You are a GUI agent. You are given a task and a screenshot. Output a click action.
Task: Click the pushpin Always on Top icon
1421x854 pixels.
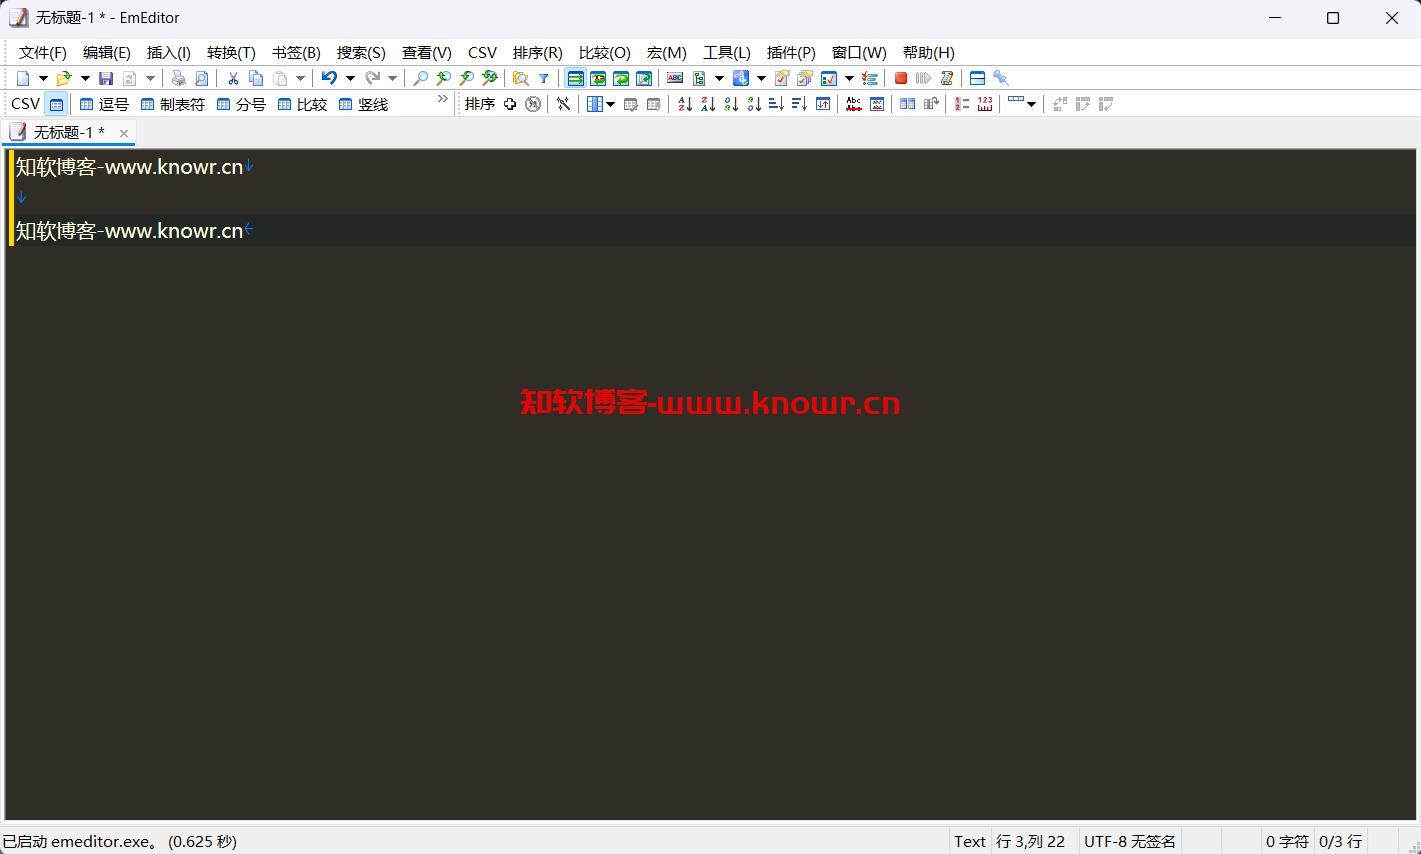1001,78
